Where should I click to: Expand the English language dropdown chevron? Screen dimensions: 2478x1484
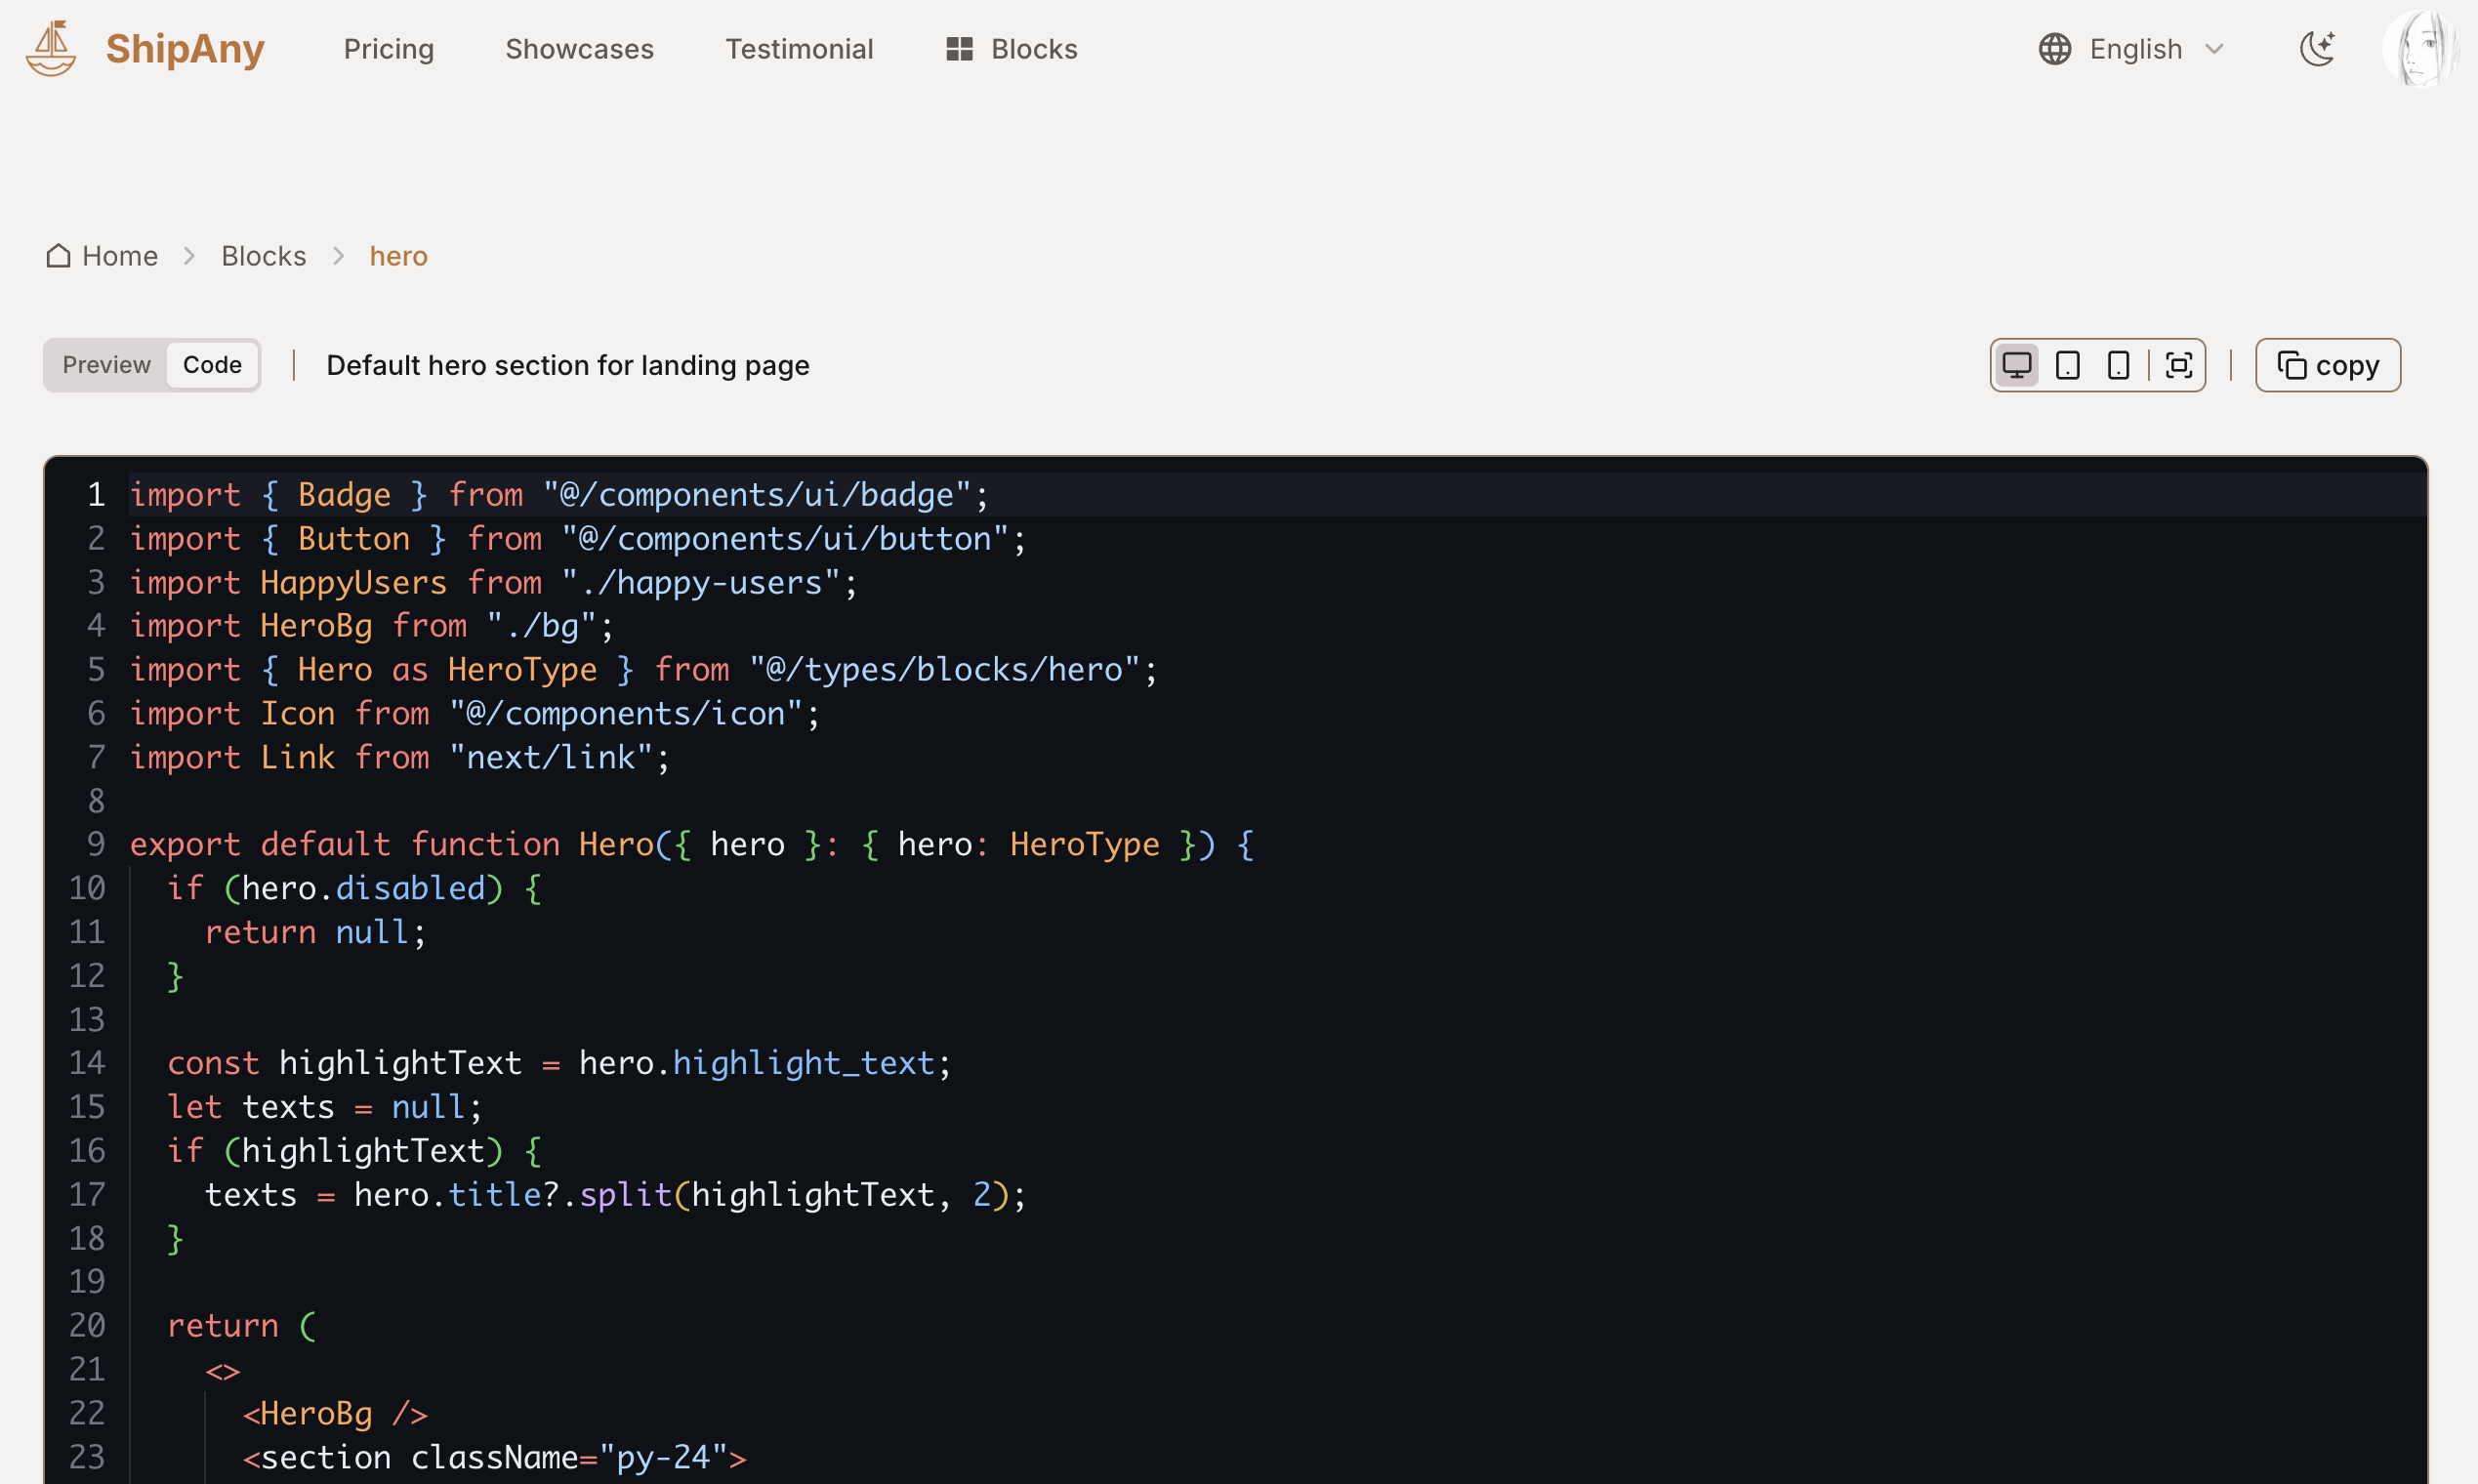point(2214,49)
